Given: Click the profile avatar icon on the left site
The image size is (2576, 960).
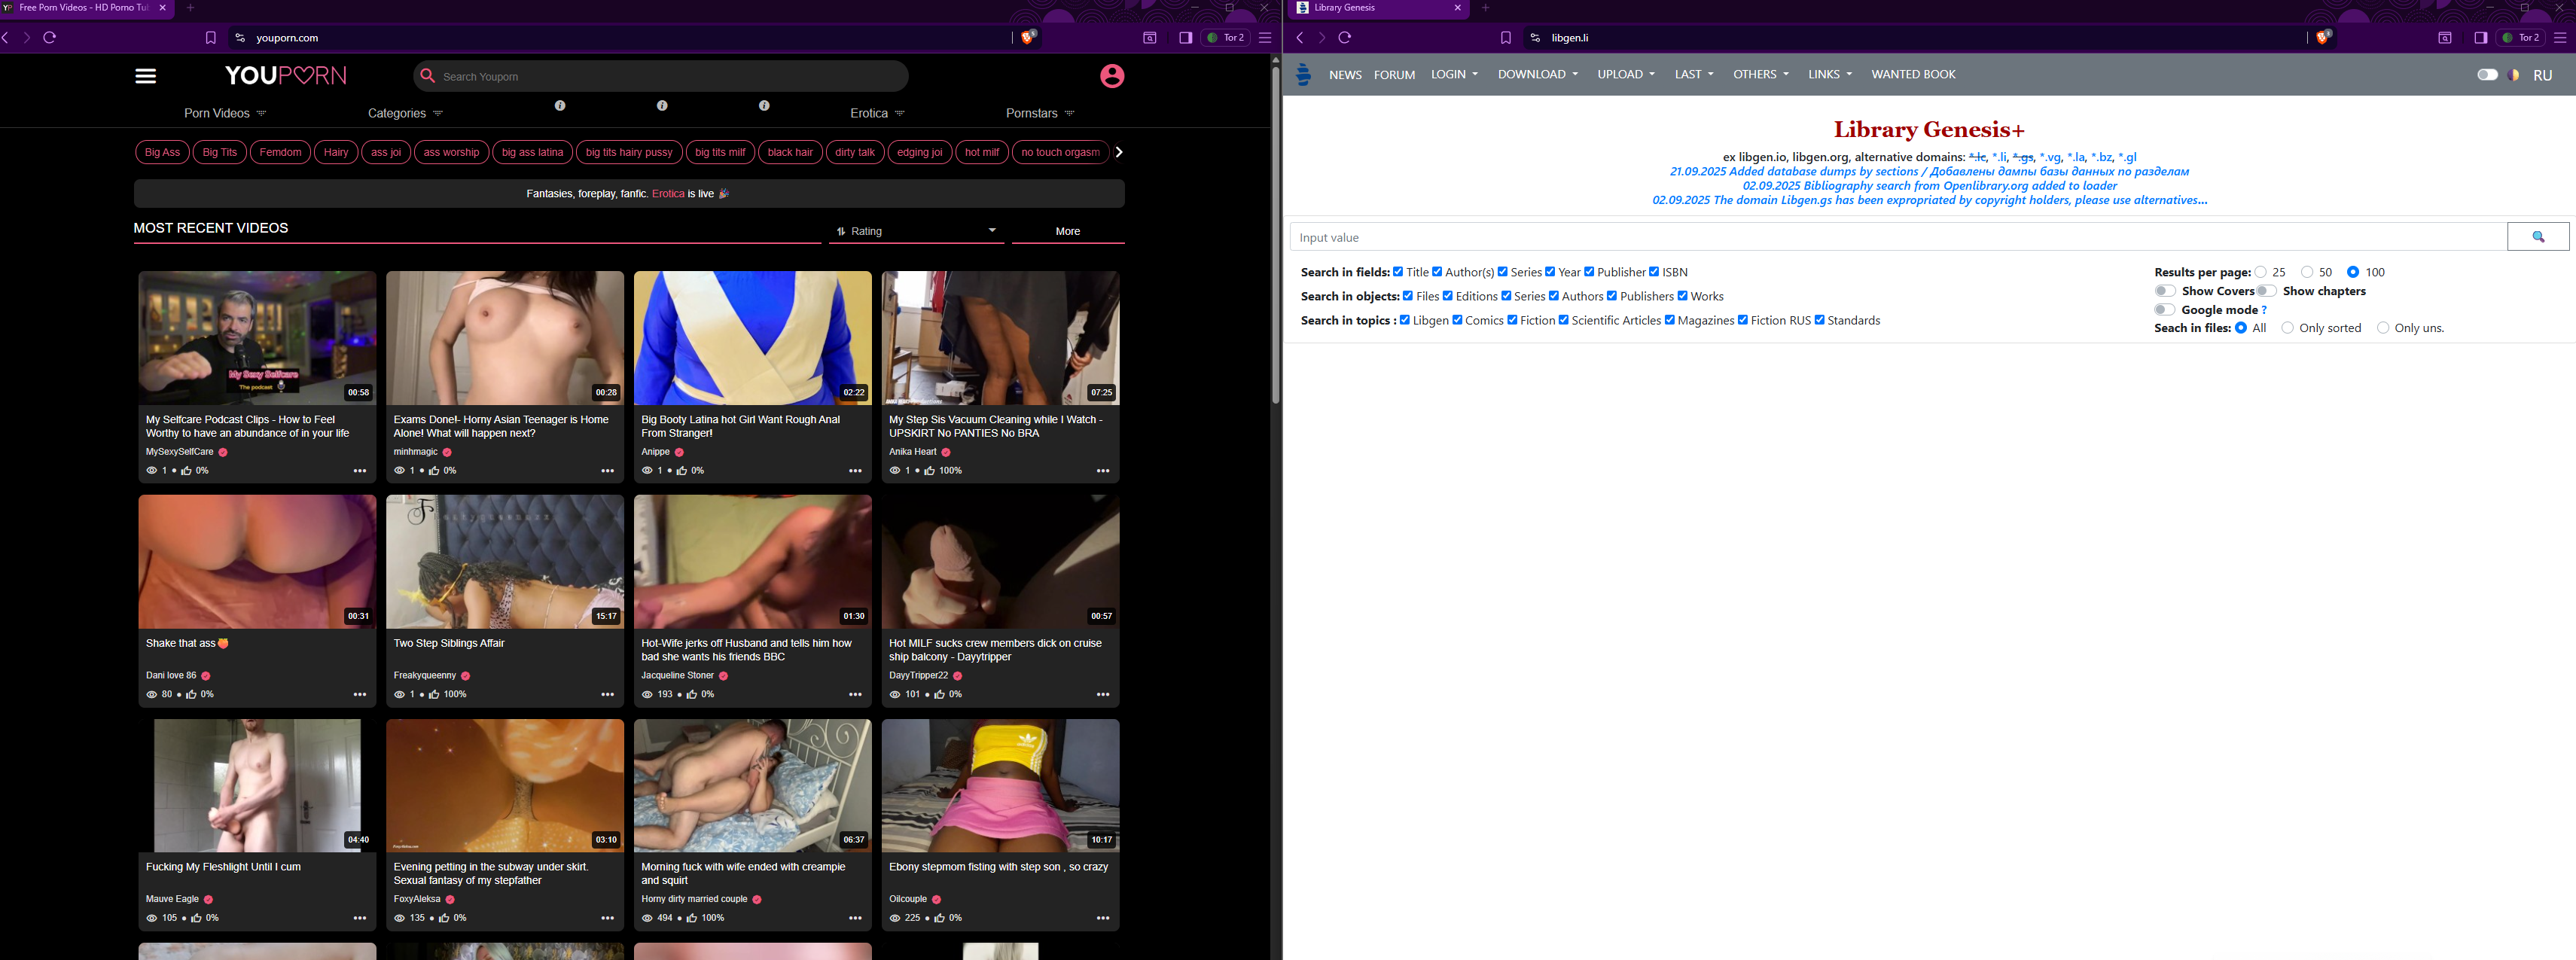Looking at the screenshot, I should (x=1112, y=76).
